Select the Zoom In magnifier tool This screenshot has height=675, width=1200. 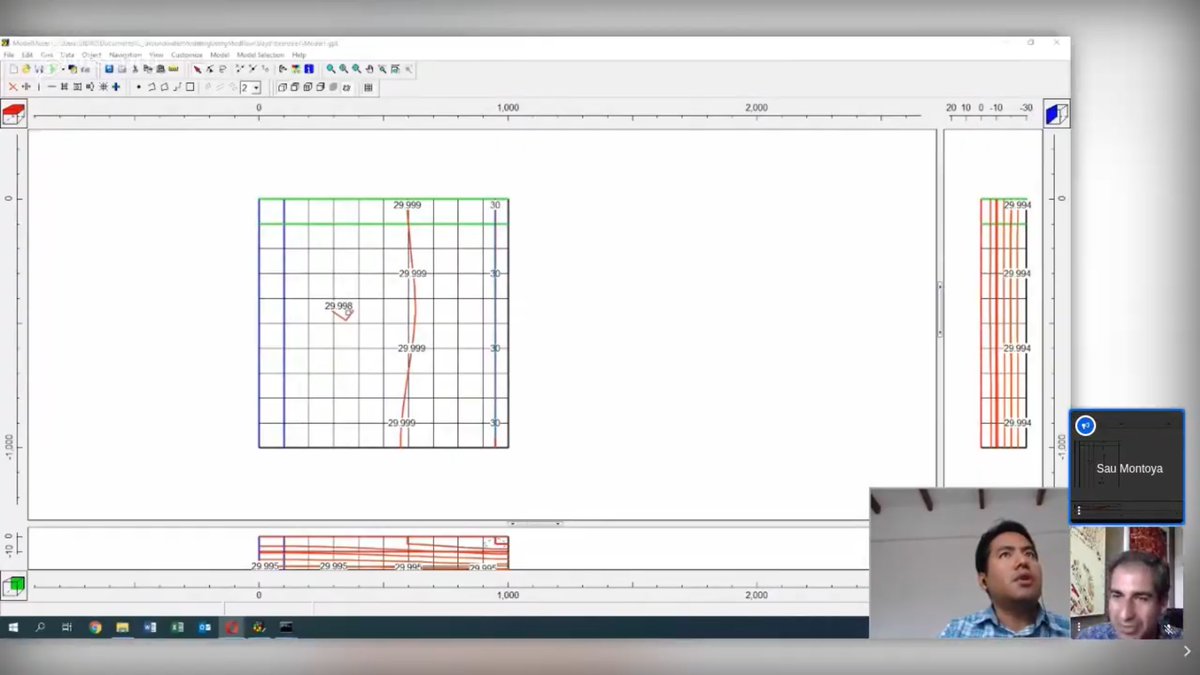331,69
